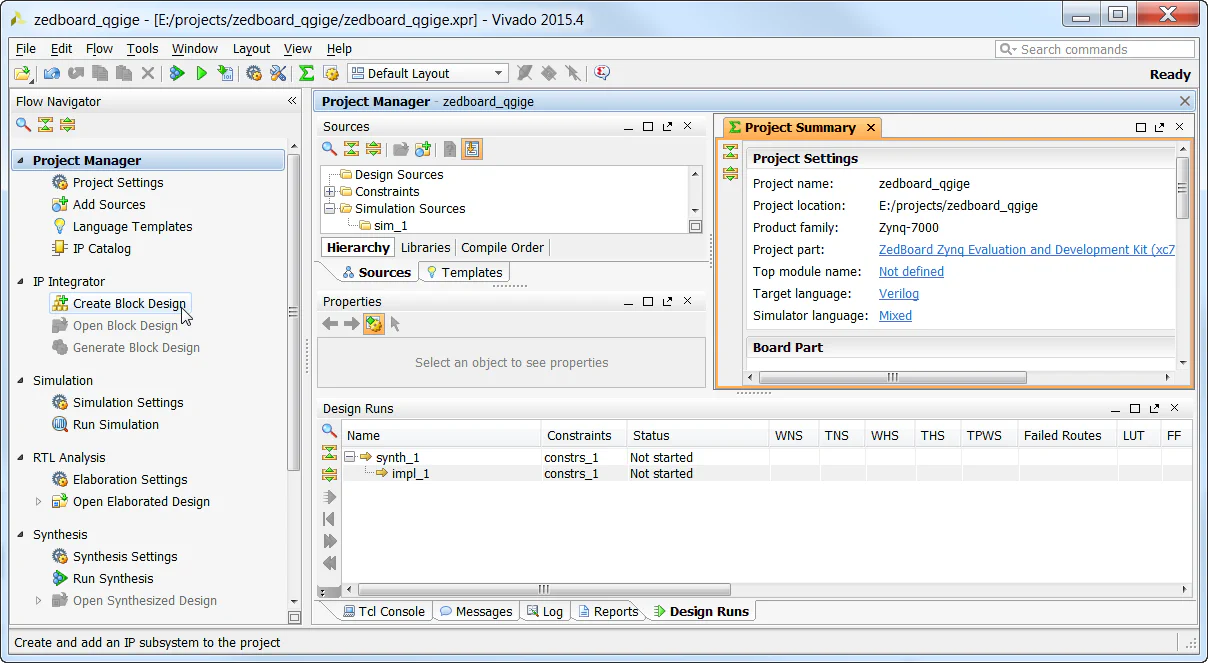1208x663 pixels.
Task: Open Project Settings gear icon in main toolbar
Action: click(254, 72)
